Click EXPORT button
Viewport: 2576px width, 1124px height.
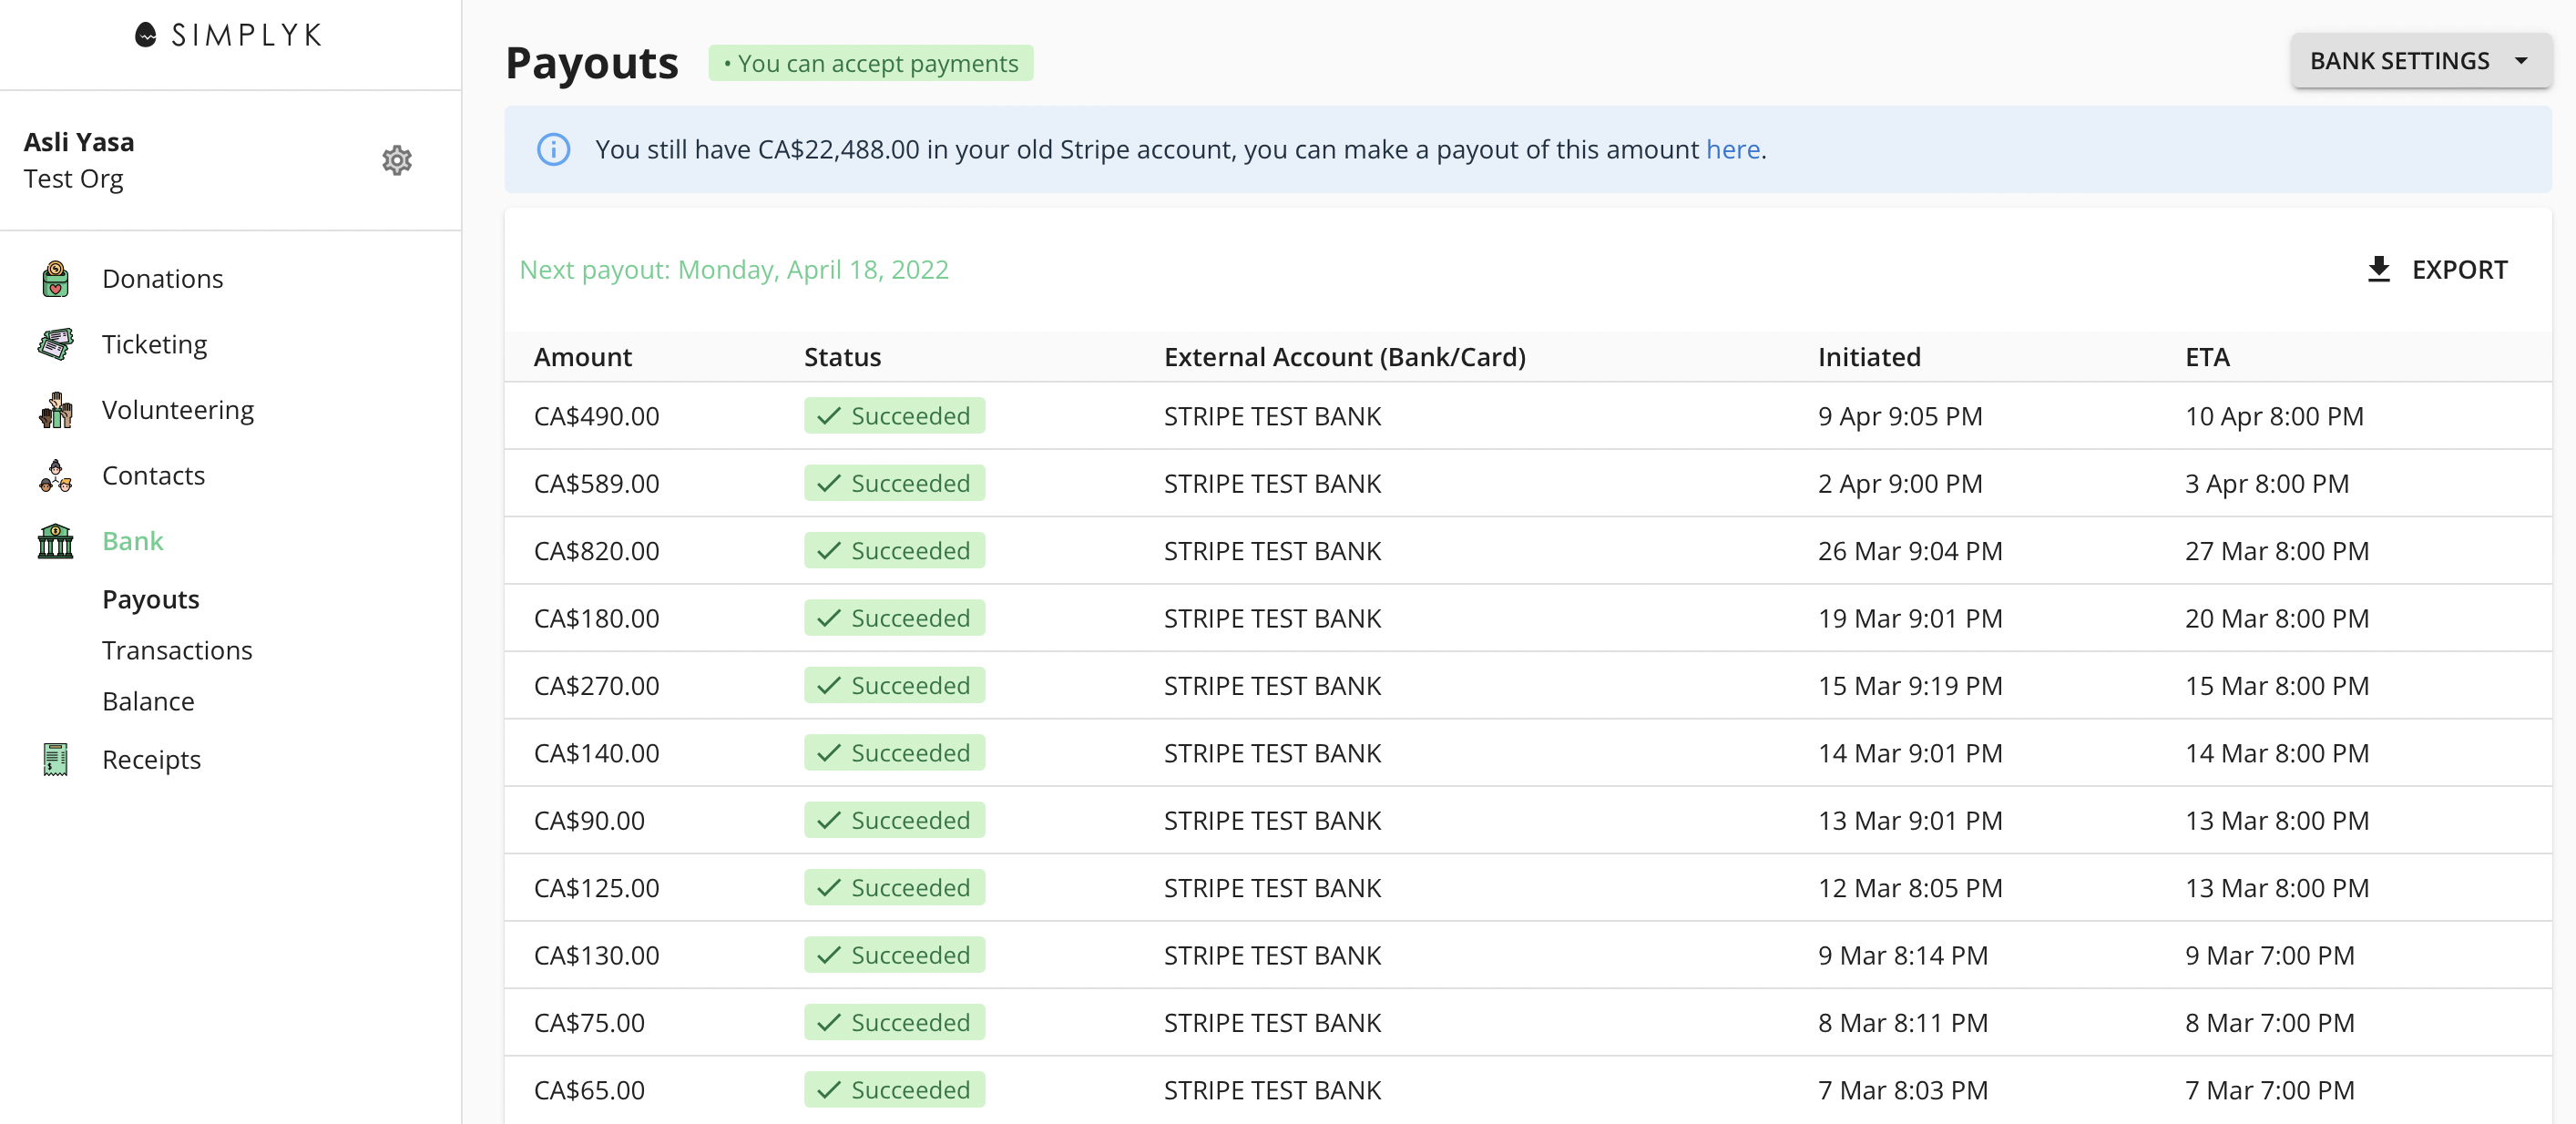click(x=2437, y=269)
